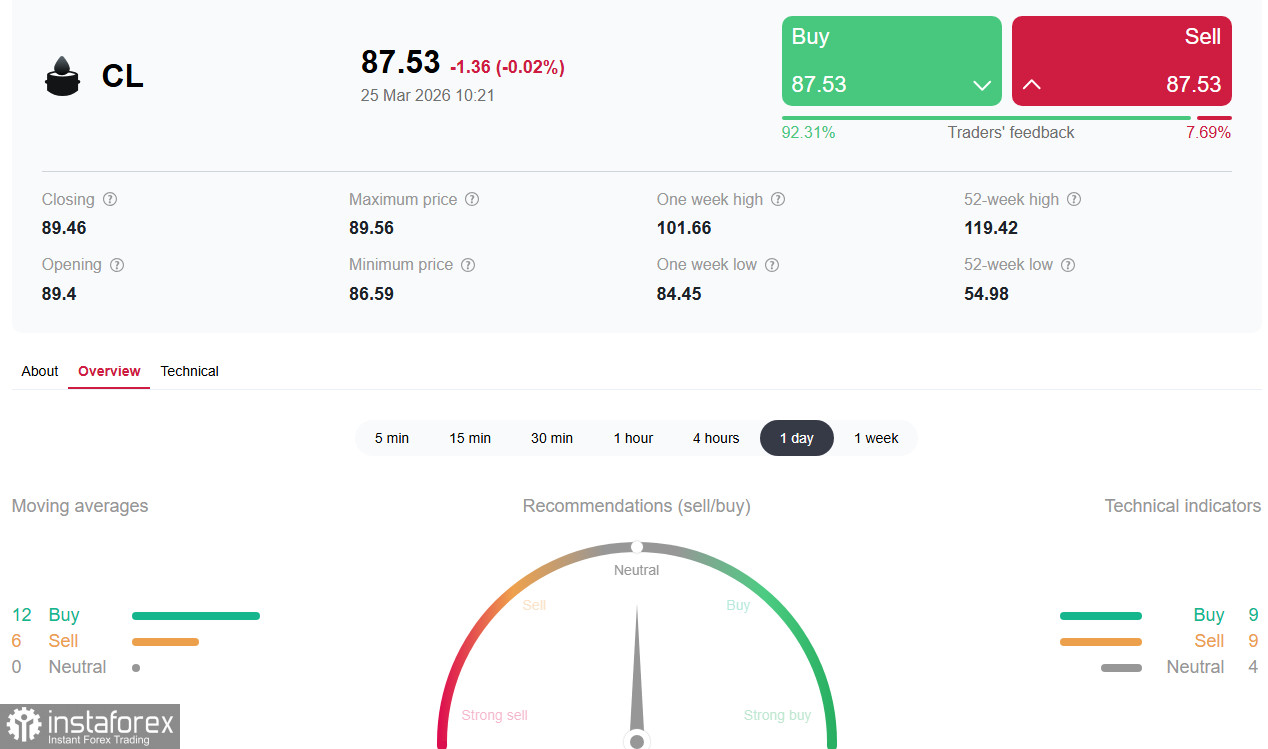The width and height of the screenshot is (1268, 749).
Task: Click the Moving averages heading
Action: click(80, 506)
